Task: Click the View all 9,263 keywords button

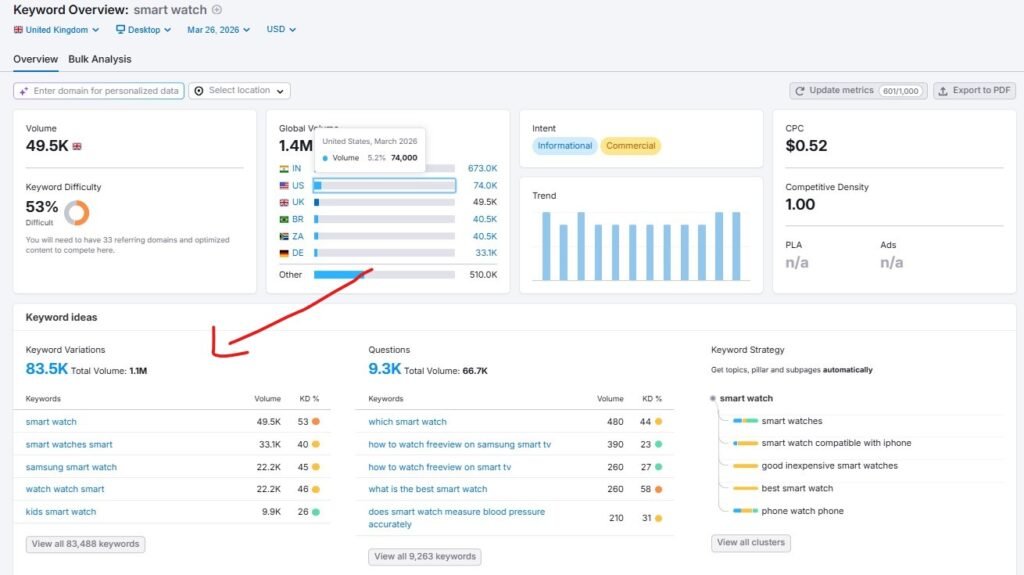Action: [424, 557]
